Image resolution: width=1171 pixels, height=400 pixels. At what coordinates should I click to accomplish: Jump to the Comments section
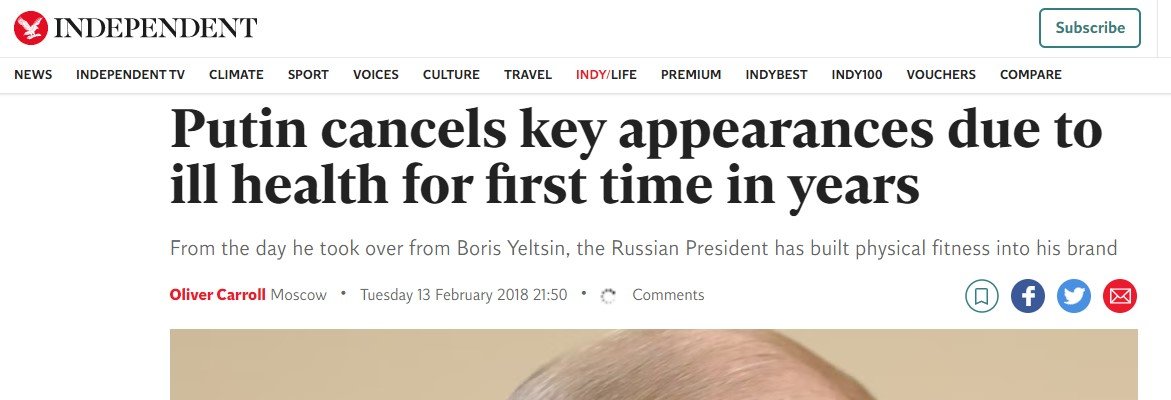coord(668,295)
